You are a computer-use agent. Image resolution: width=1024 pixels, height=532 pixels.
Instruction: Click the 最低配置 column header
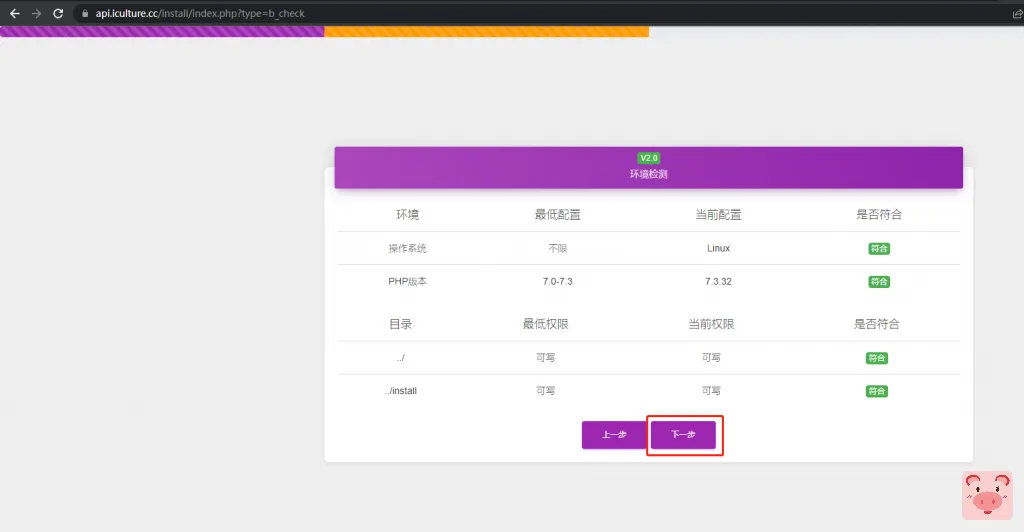click(558, 215)
